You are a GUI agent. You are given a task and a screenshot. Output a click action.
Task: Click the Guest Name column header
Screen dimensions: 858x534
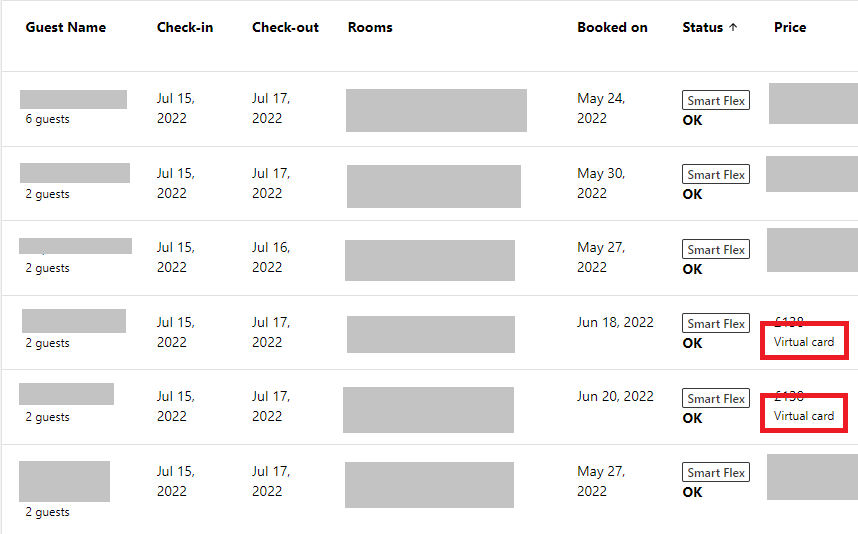(x=66, y=27)
